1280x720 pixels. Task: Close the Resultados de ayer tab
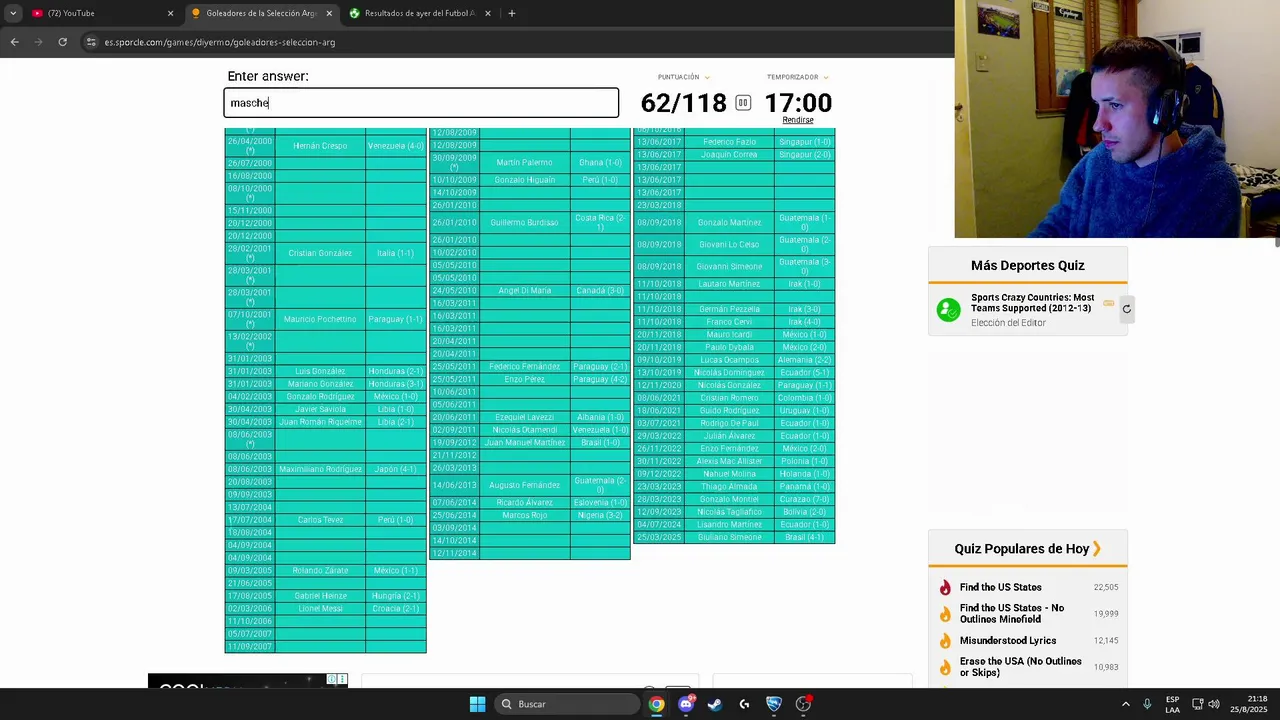488,13
